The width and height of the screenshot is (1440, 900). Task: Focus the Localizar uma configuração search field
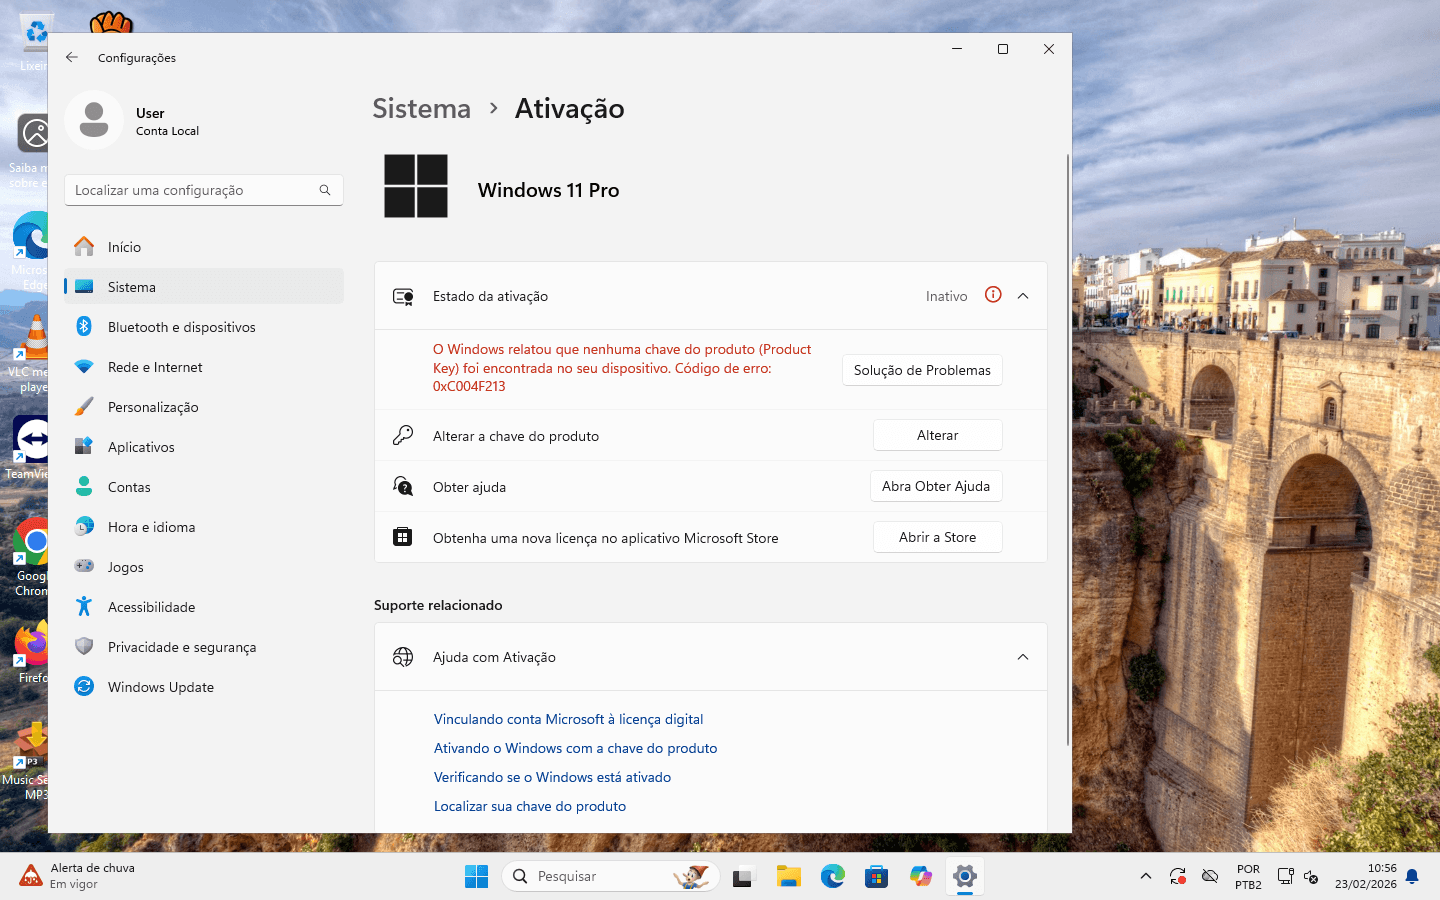click(x=204, y=190)
